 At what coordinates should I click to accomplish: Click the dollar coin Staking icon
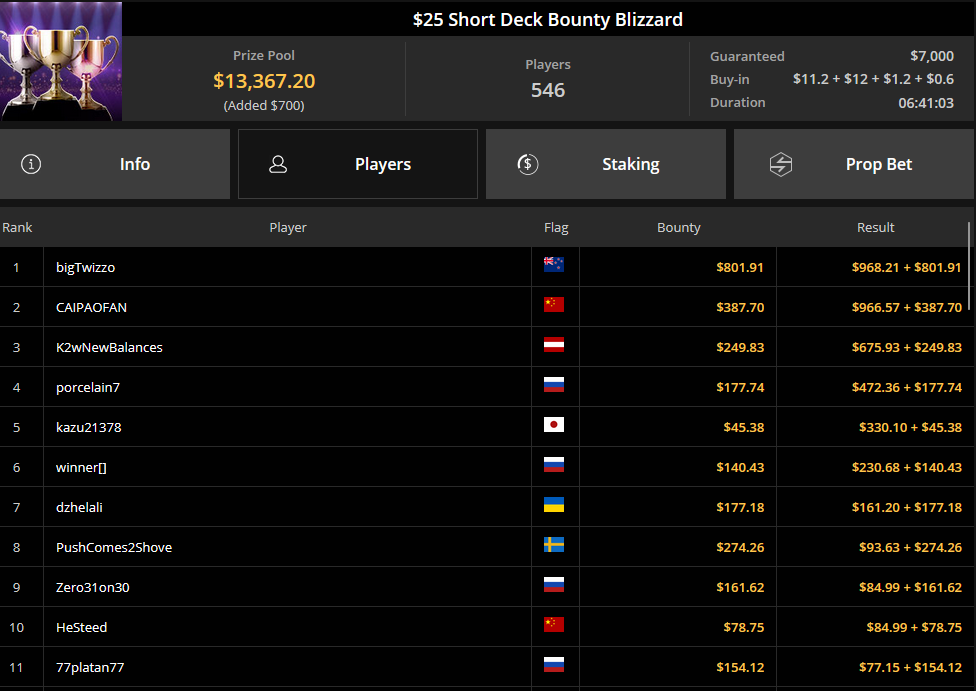point(528,164)
